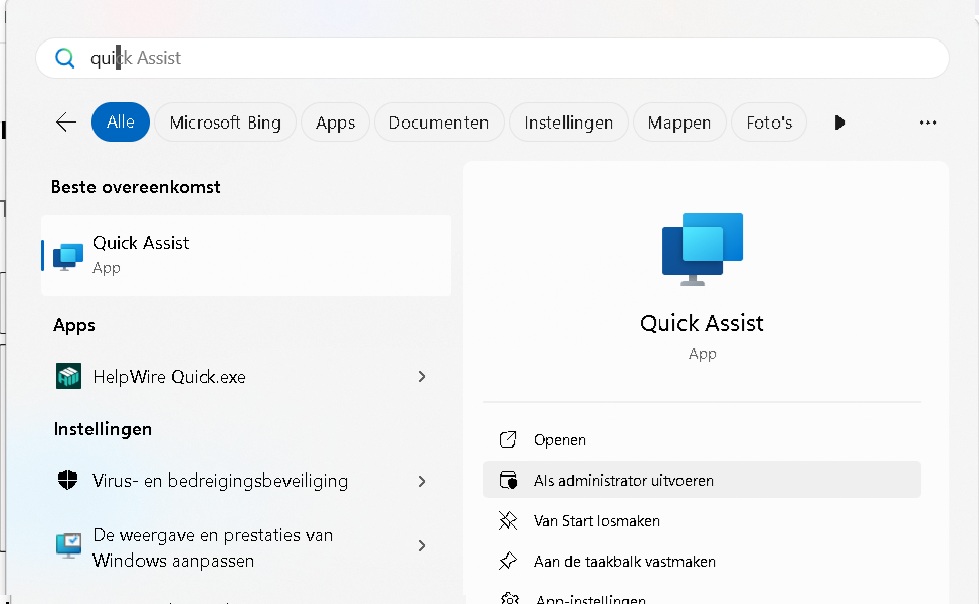This screenshot has width=979, height=604.
Task: Click the Openen launch icon
Action: pyautogui.click(x=508, y=440)
